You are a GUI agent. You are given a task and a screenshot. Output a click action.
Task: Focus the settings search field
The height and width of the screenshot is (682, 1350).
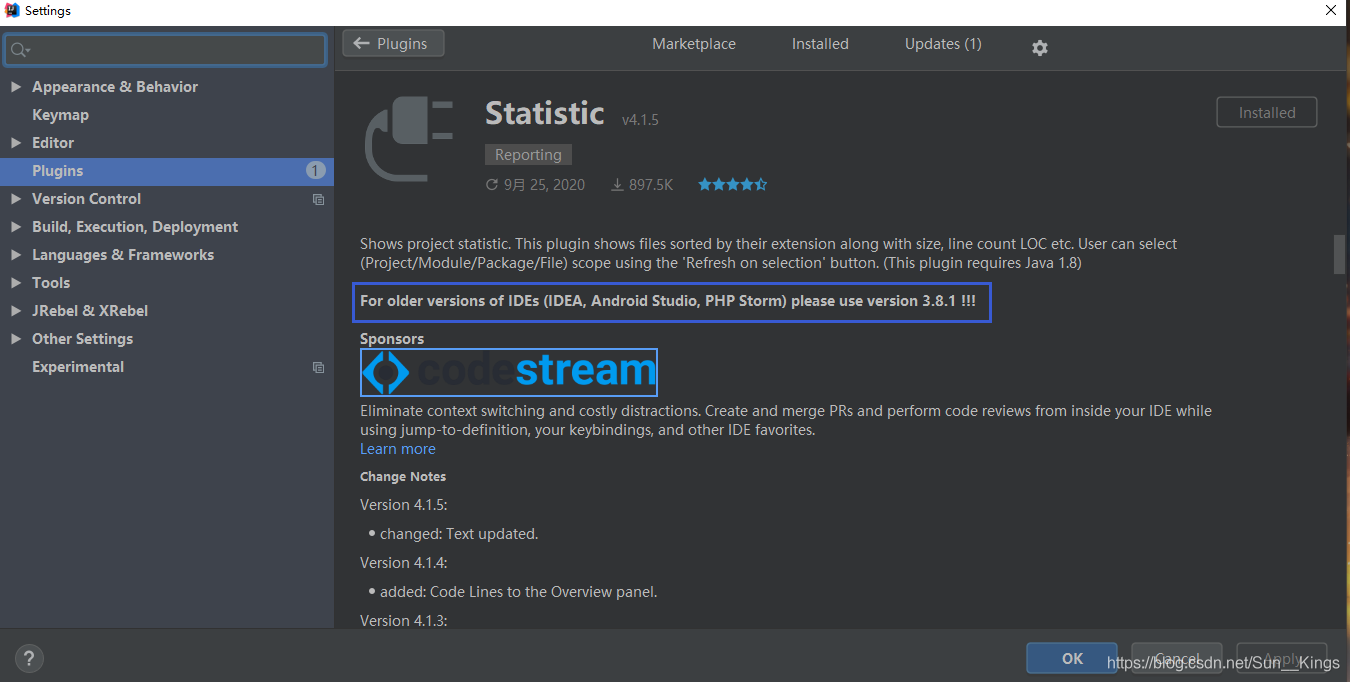pos(175,50)
